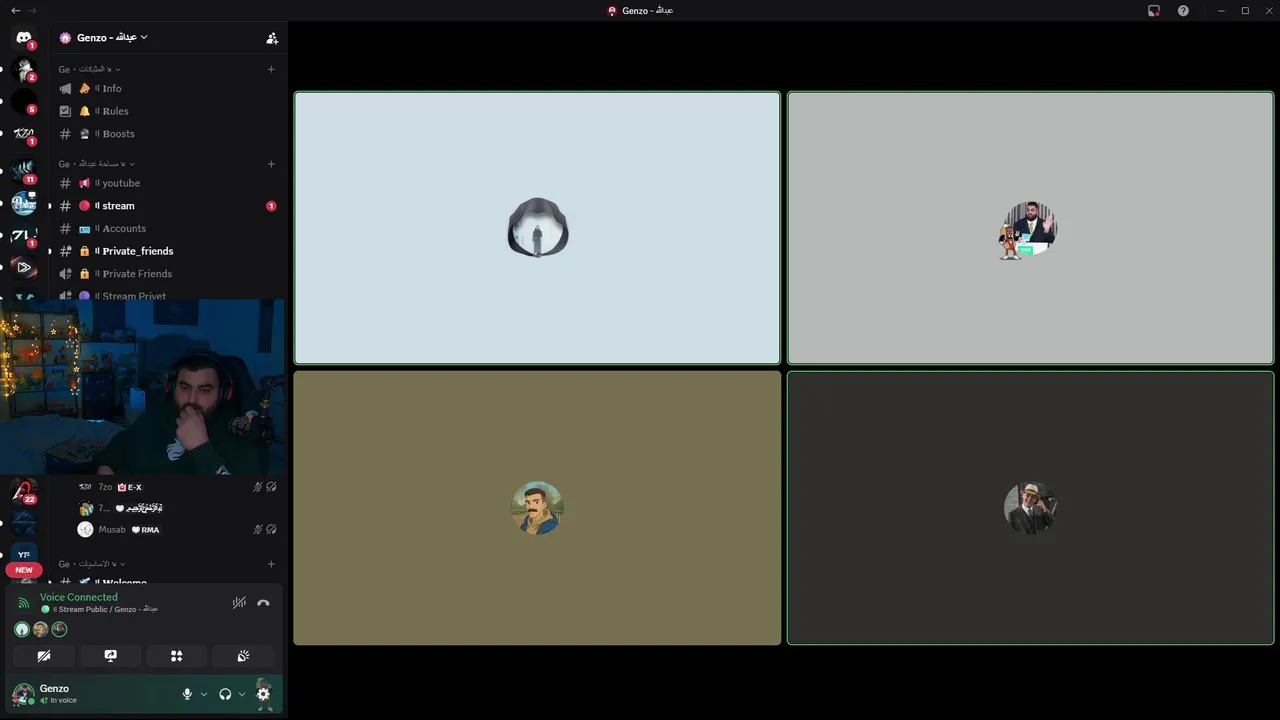
Task: Click the webcam preview picture-in-picture
Action: (143, 388)
